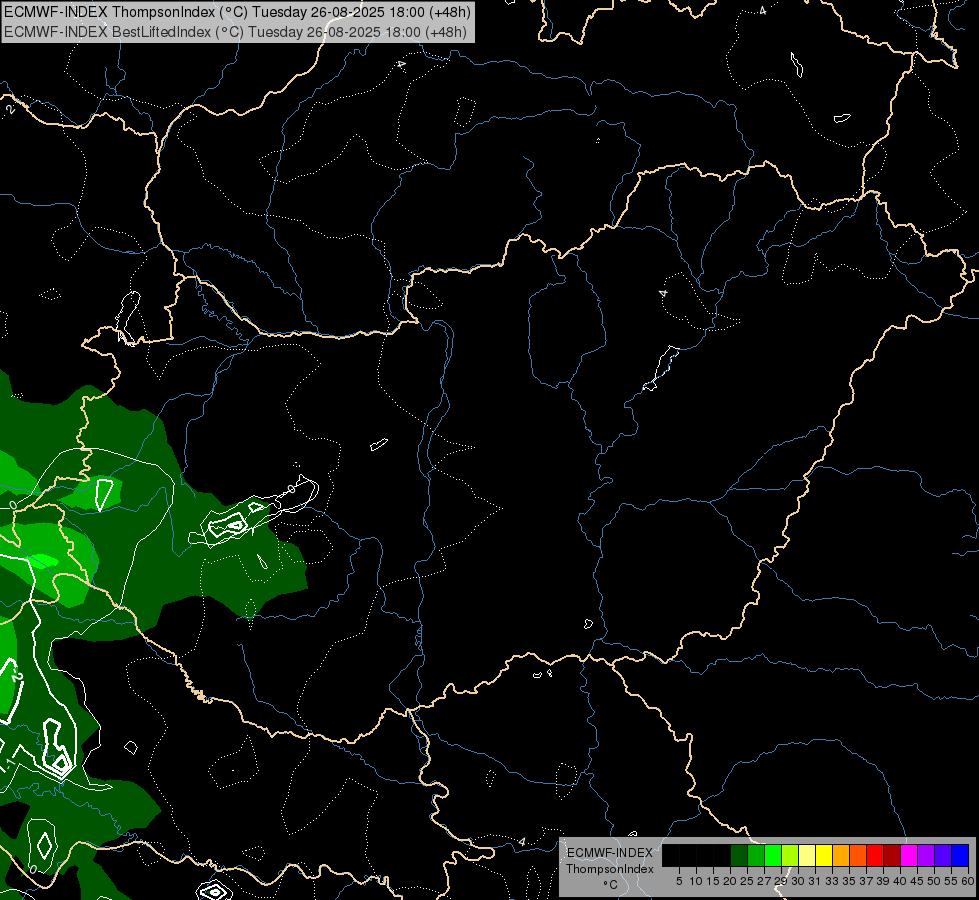Image resolution: width=979 pixels, height=900 pixels.
Task: Click the legend tick value 5
Action: coord(679,881)
